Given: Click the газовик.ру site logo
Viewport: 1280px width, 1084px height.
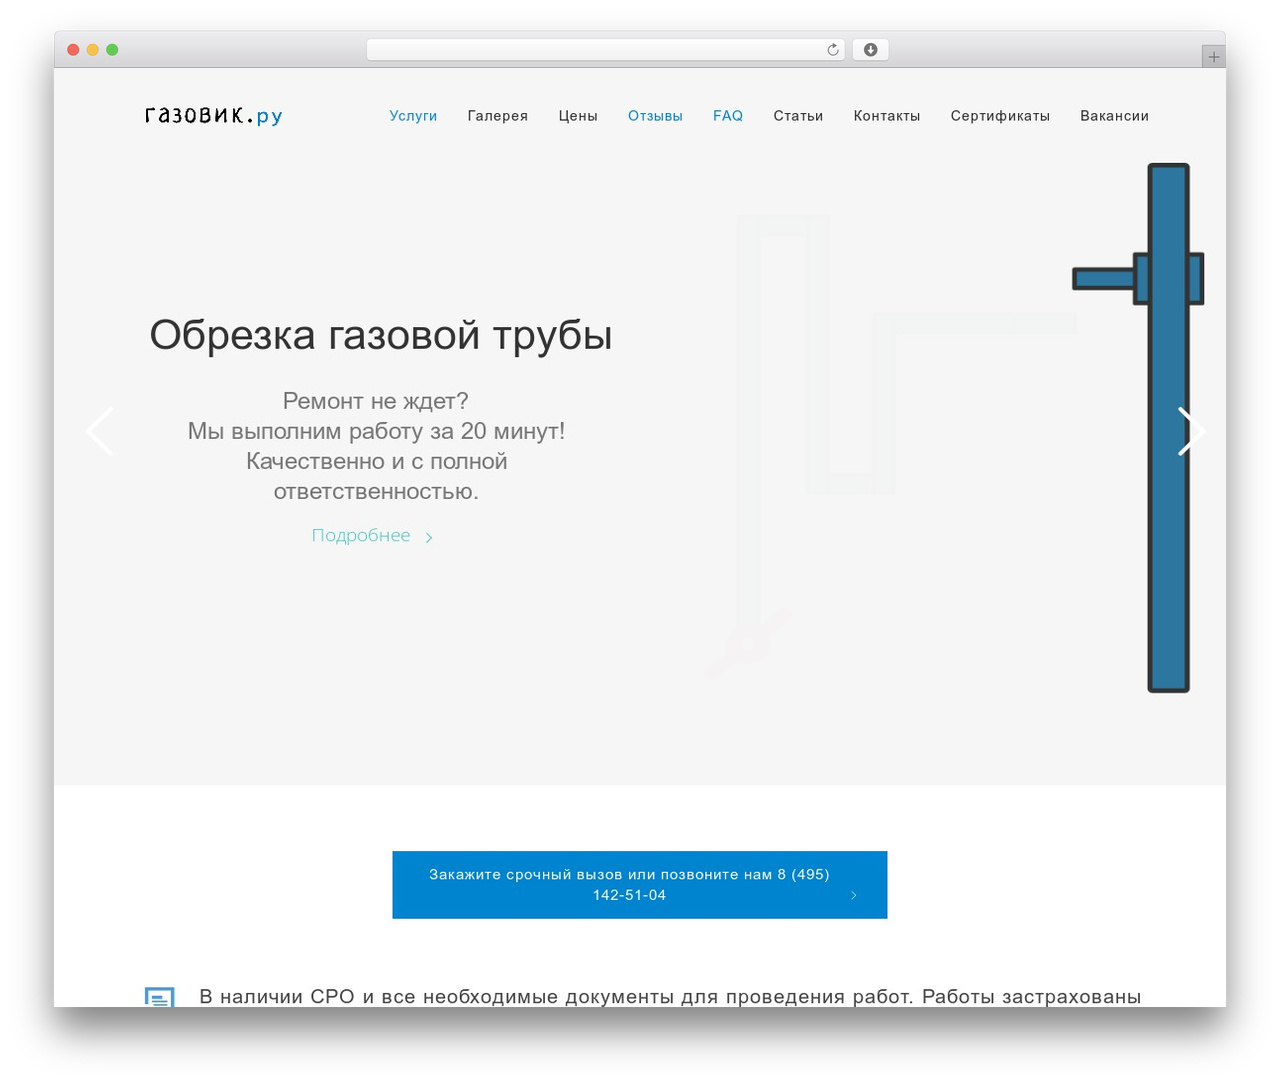Looking at the screenshot, I should pyautogui.click(x=213, y=115).
